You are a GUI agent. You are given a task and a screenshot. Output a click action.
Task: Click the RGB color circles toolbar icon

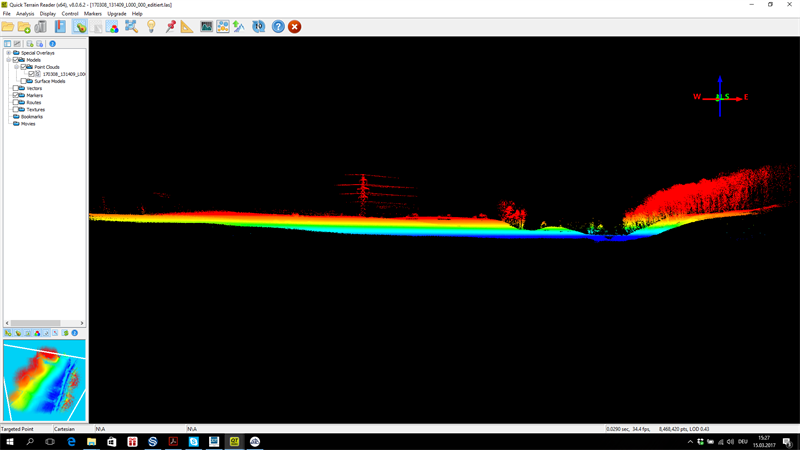(x=113, y=27)
